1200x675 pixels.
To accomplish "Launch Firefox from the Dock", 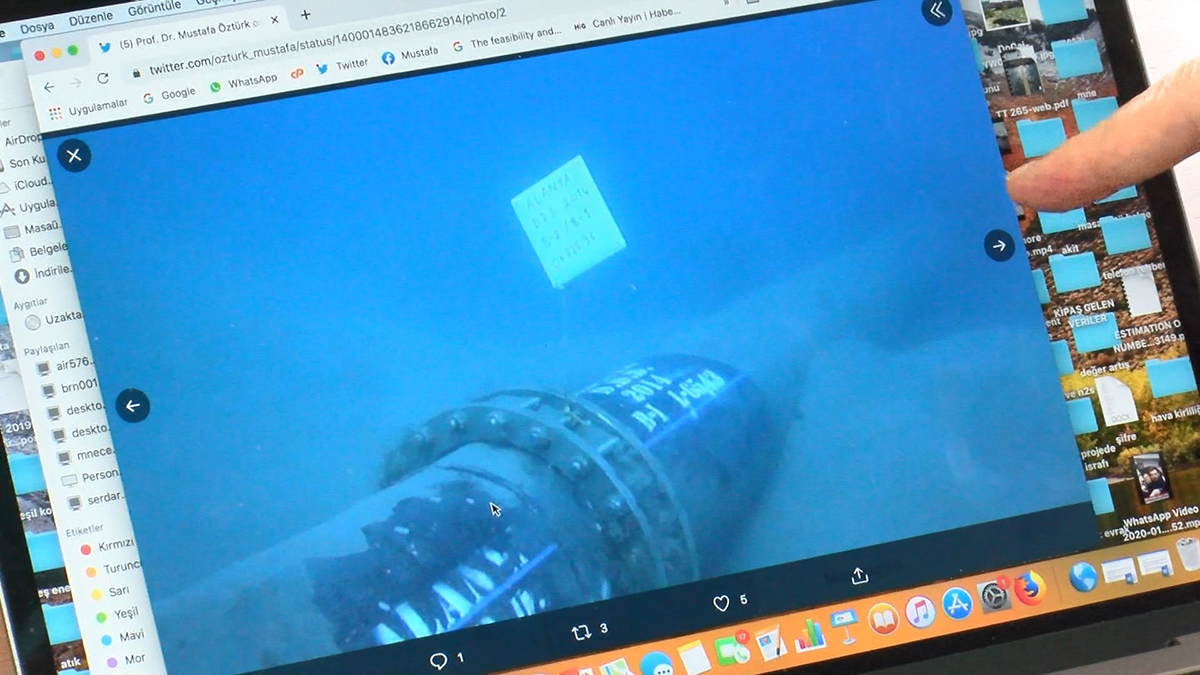I will pos(1029,588).
